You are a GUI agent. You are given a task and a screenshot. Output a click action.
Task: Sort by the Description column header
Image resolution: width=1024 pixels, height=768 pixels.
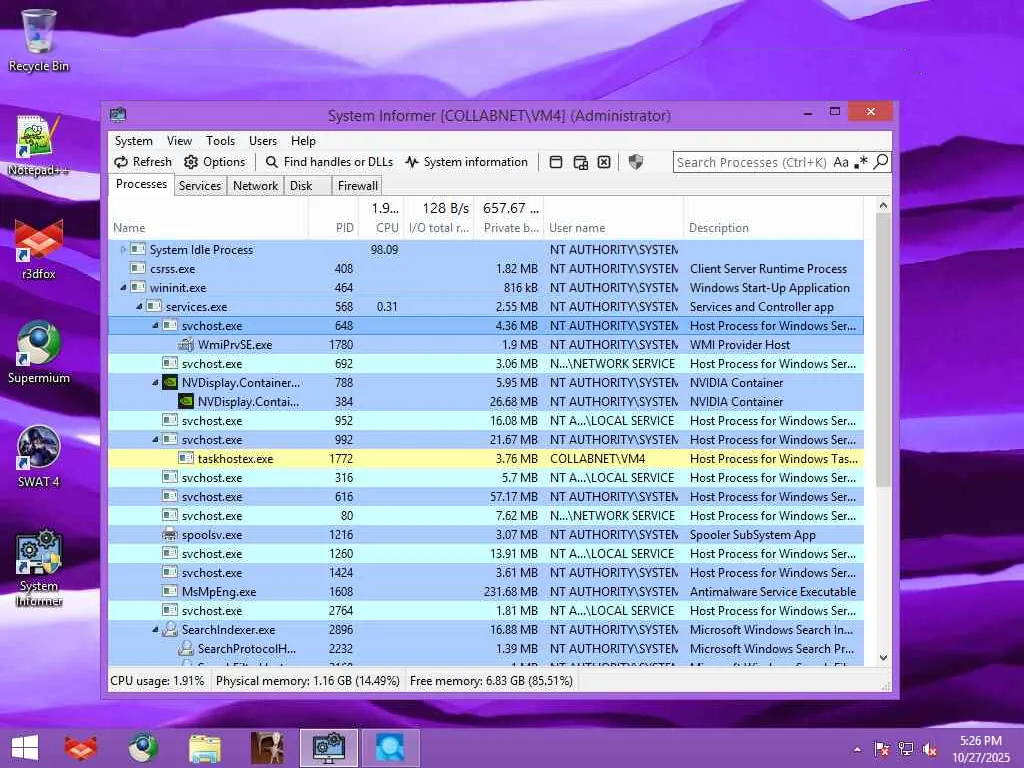773,227
